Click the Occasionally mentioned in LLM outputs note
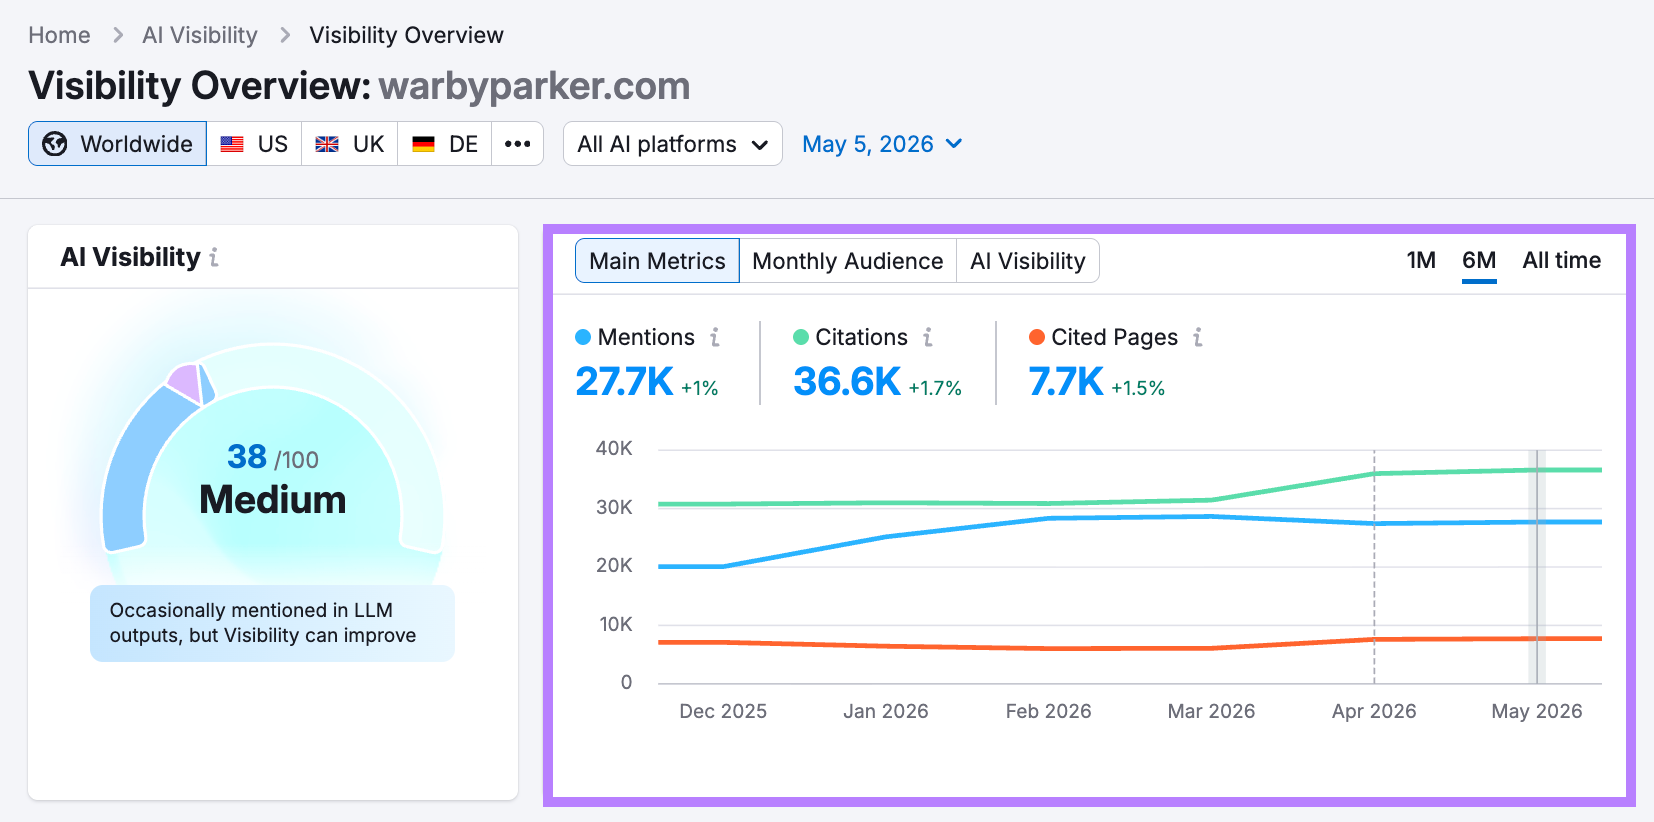The image size is (1654, 822). click(272, 623)
